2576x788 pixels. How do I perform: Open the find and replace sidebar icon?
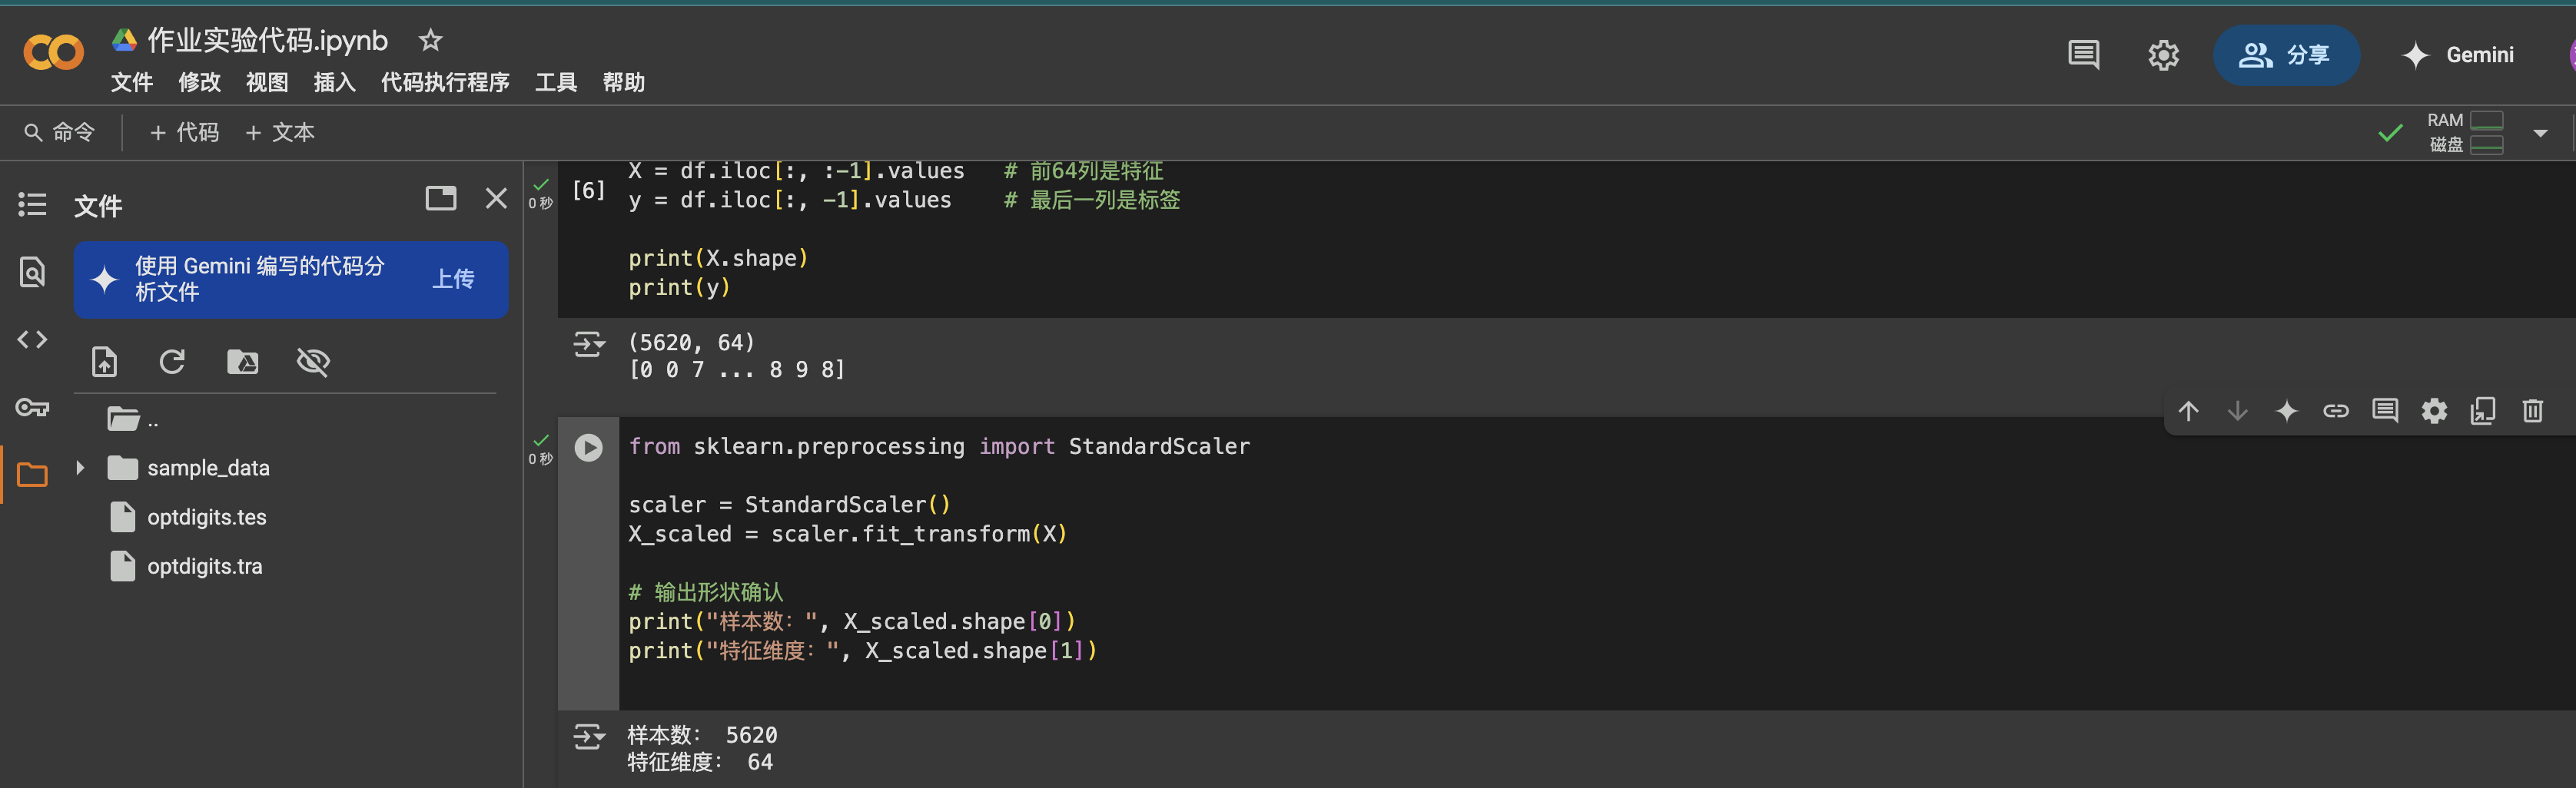pyautogui.click(x=32, y=272)
